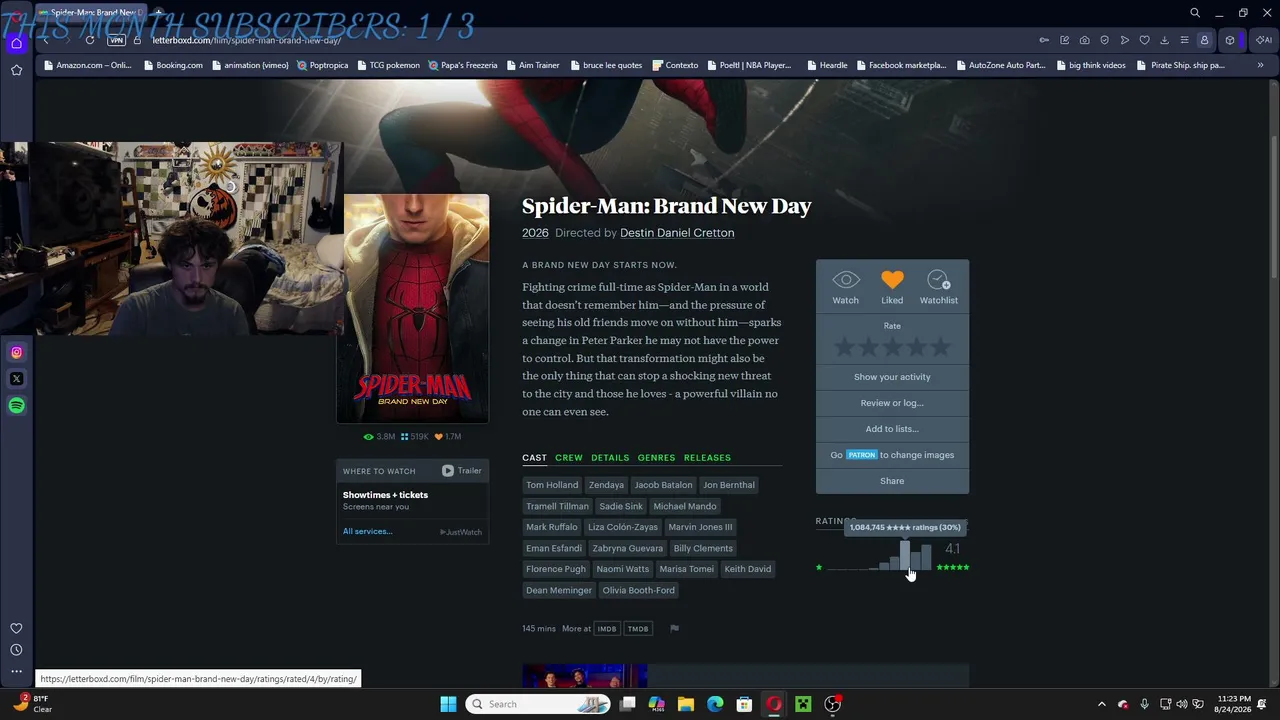Open sidebar more options (three dots)
The height and width of the screenshot is (720, 1280).
pyautogui.click(x=16, y=672)
